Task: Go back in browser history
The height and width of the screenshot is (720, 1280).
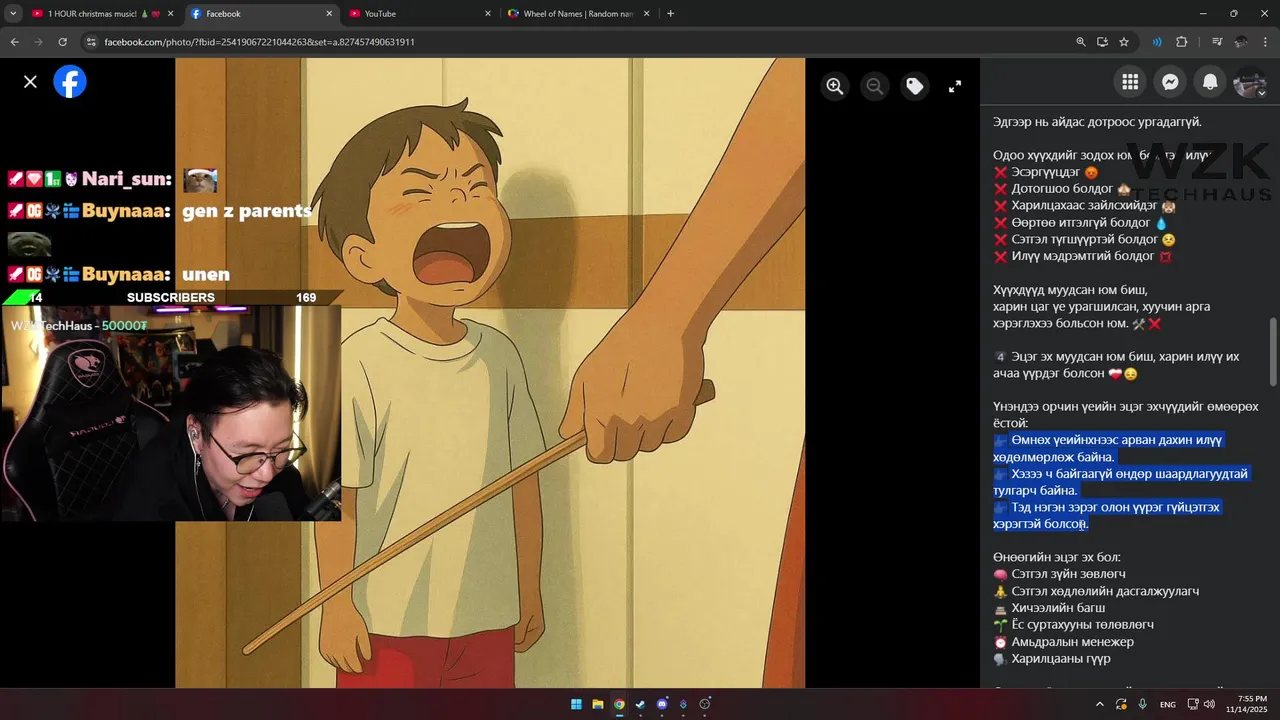Action: click(x=14, y=42)
